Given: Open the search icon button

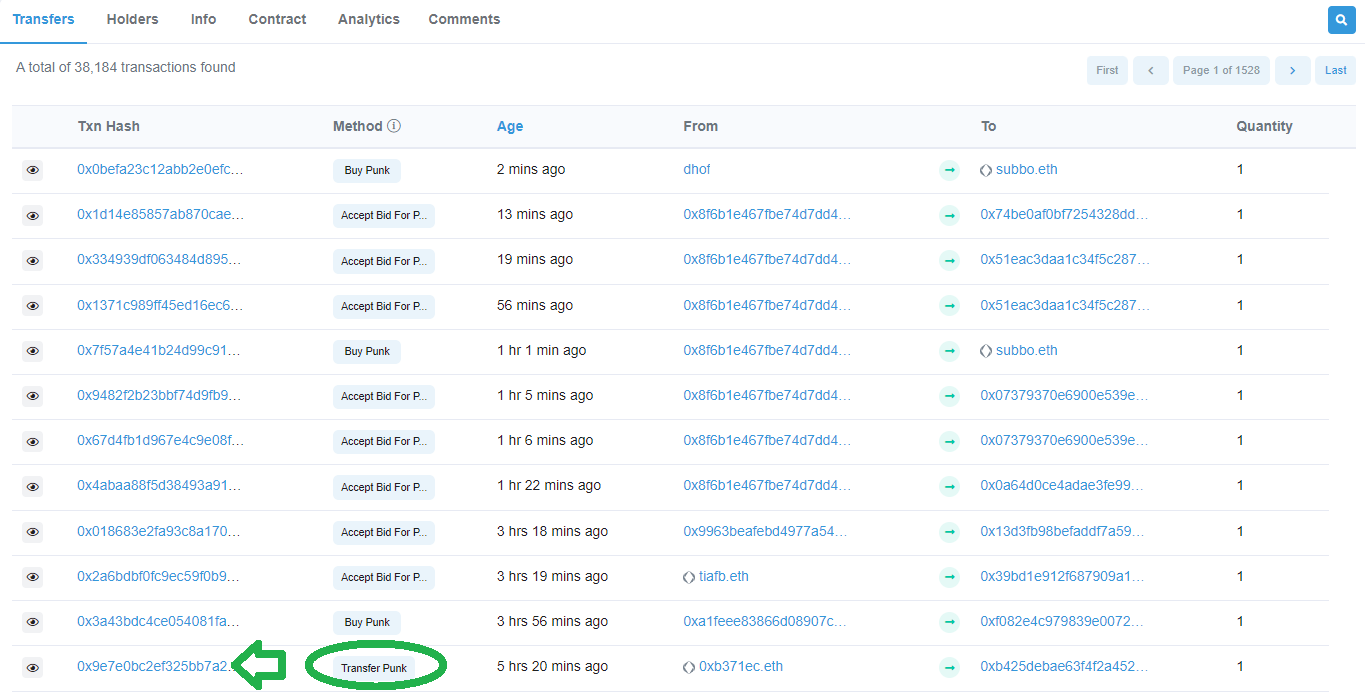Looking at the screenshot, I should [1341, 20].
